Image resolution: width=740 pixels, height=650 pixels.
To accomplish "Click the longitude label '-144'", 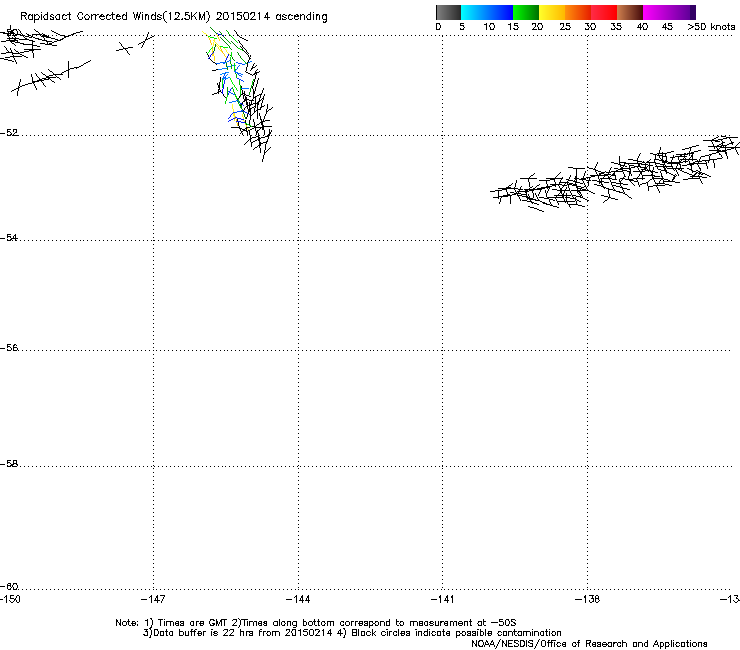I will 298,599.
